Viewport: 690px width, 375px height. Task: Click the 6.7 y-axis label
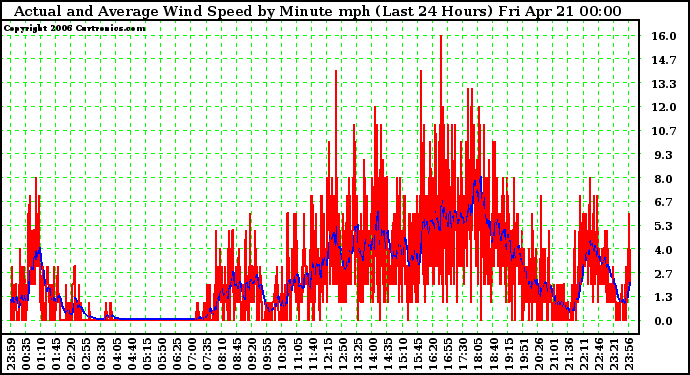(664, 202)
